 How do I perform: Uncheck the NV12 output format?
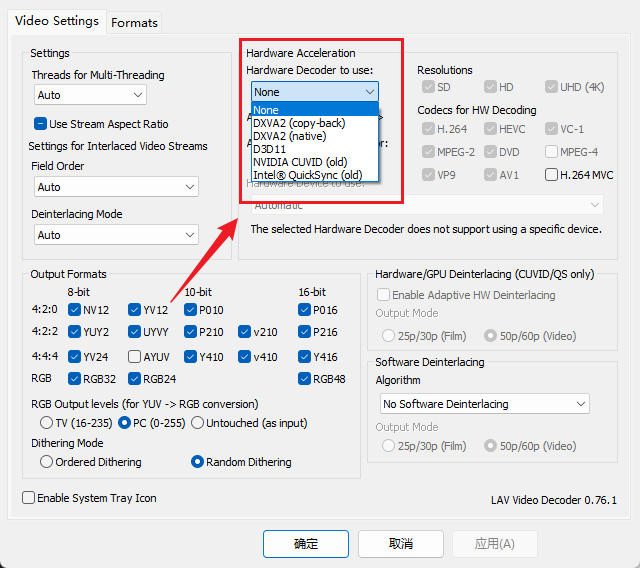[x=75, y=310]
